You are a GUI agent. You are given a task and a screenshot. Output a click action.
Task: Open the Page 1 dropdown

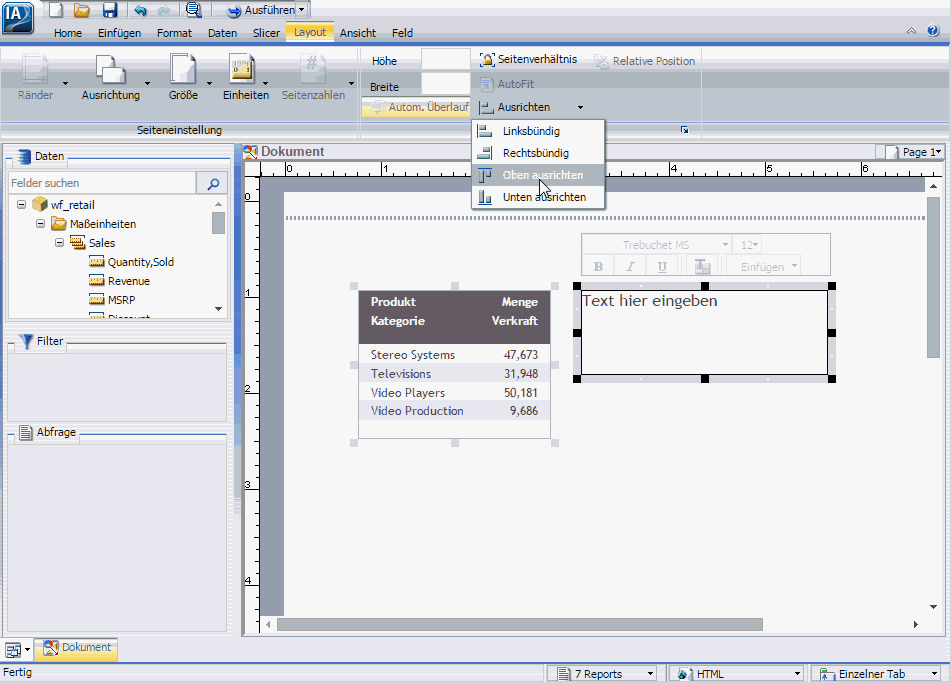point(915,152)
